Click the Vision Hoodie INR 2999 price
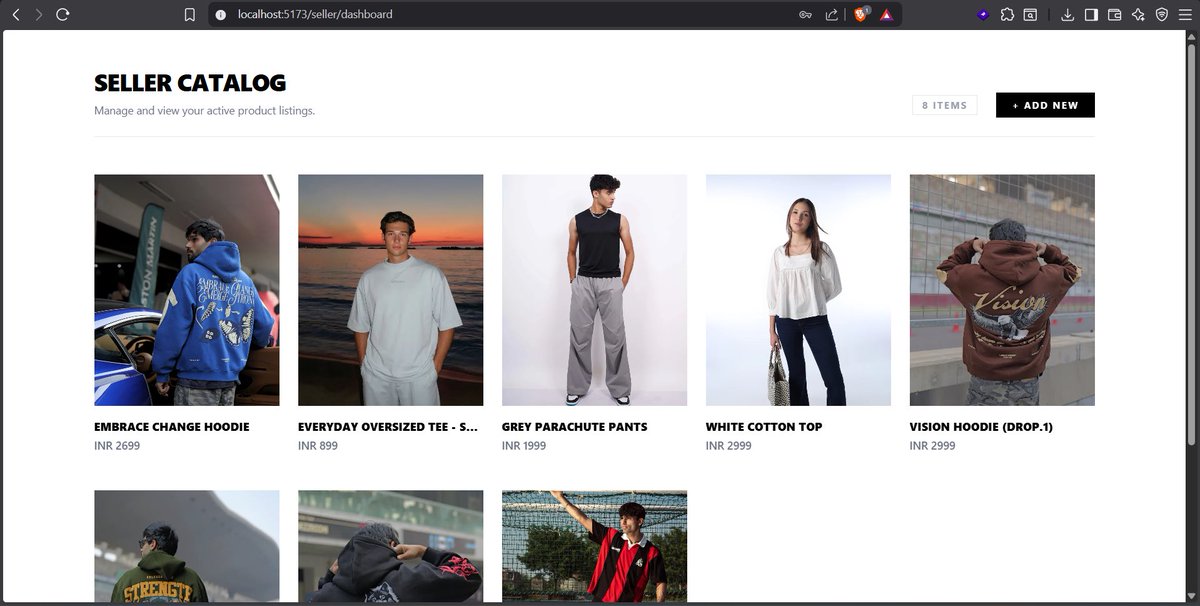The height and width of the screenshot is (606, 1200). 933,446
